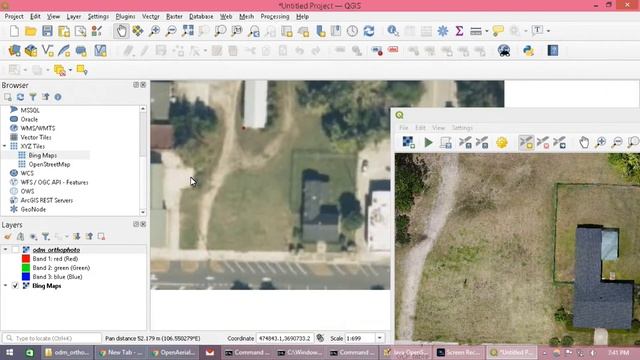The height and width of the screenshot is (360, 640).
Task: Select Move GCP Point tool in Georeferencer
Action: click(560, 142)
